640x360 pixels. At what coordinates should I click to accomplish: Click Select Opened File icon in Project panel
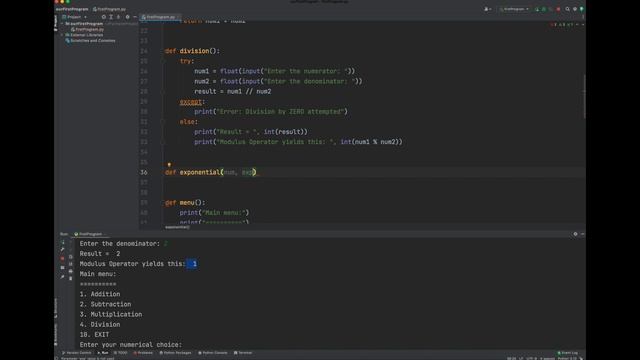pos(104,17)
